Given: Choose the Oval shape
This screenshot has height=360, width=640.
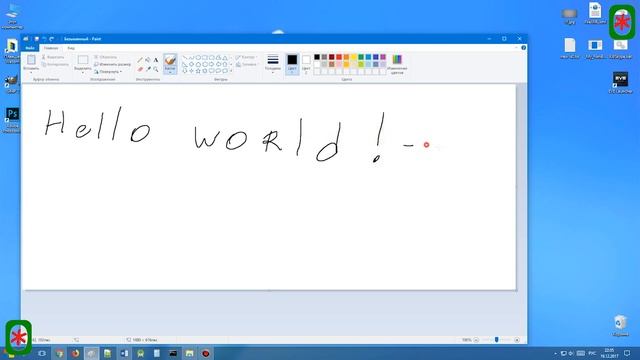Looking at the screenshot, I should click(x=198, y=58).
